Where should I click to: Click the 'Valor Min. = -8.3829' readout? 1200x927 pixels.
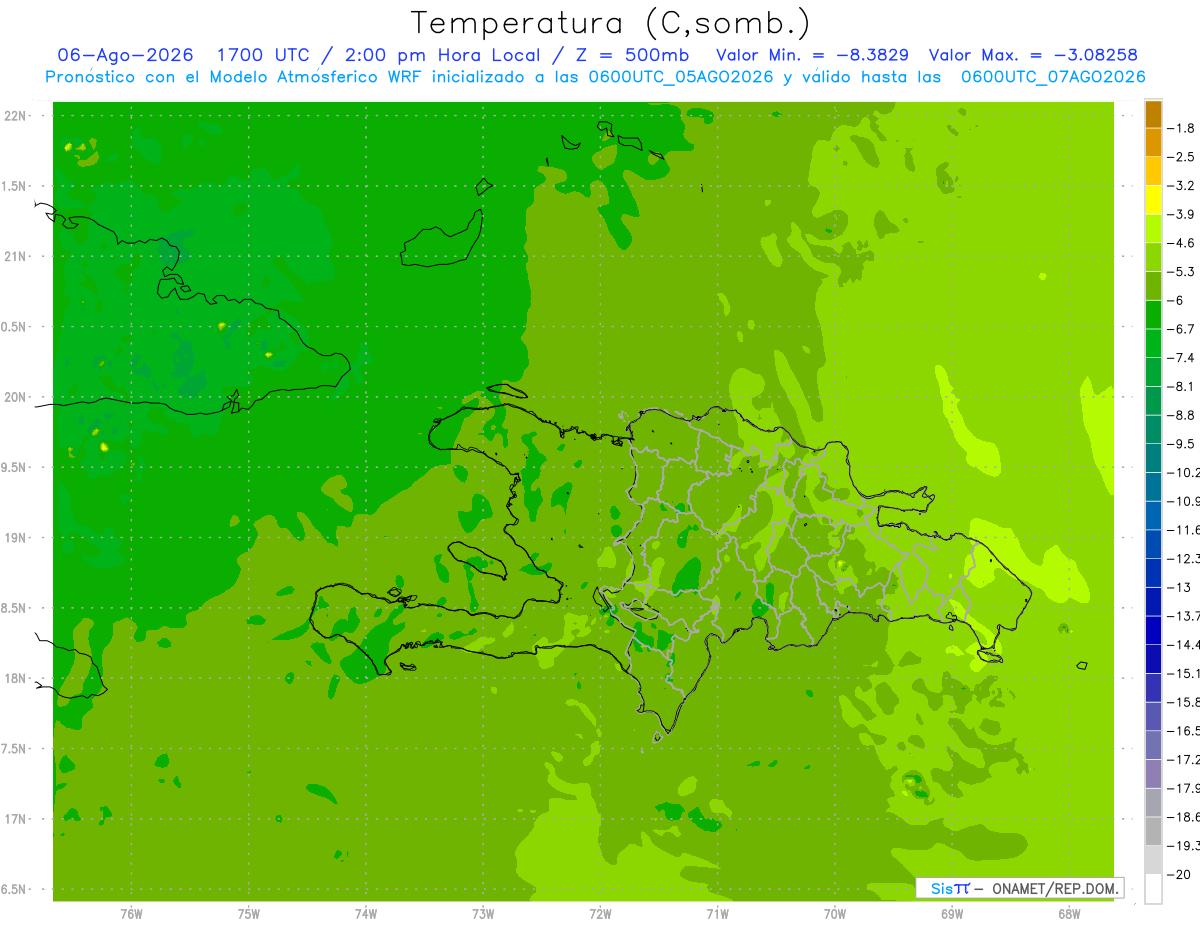click(x=813, y=55)
